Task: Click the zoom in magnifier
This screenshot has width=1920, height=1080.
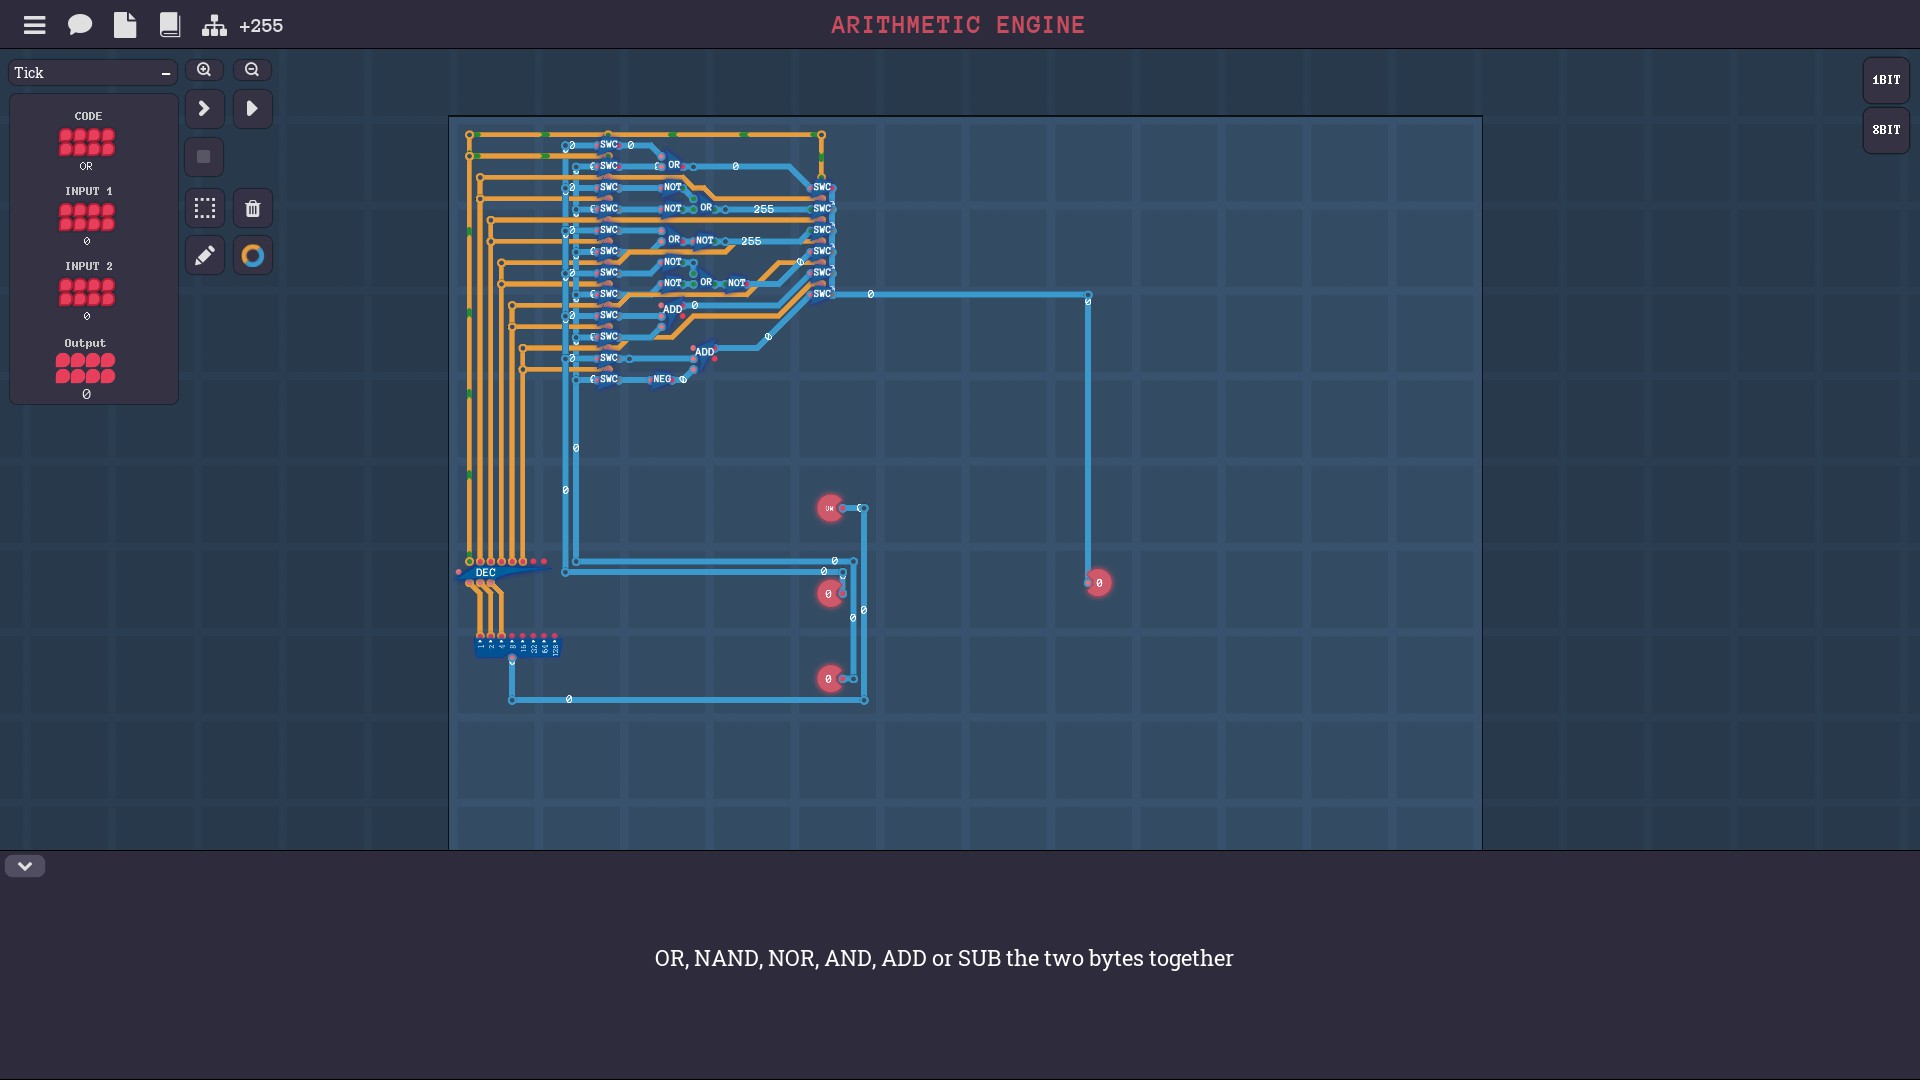Action: [x=204, y=70]
